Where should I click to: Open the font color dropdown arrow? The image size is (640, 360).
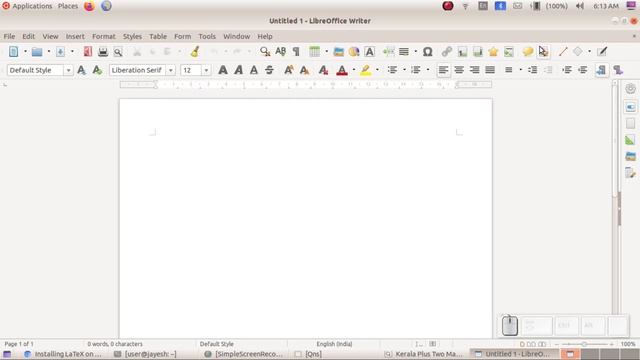click(x=353, y=70)
